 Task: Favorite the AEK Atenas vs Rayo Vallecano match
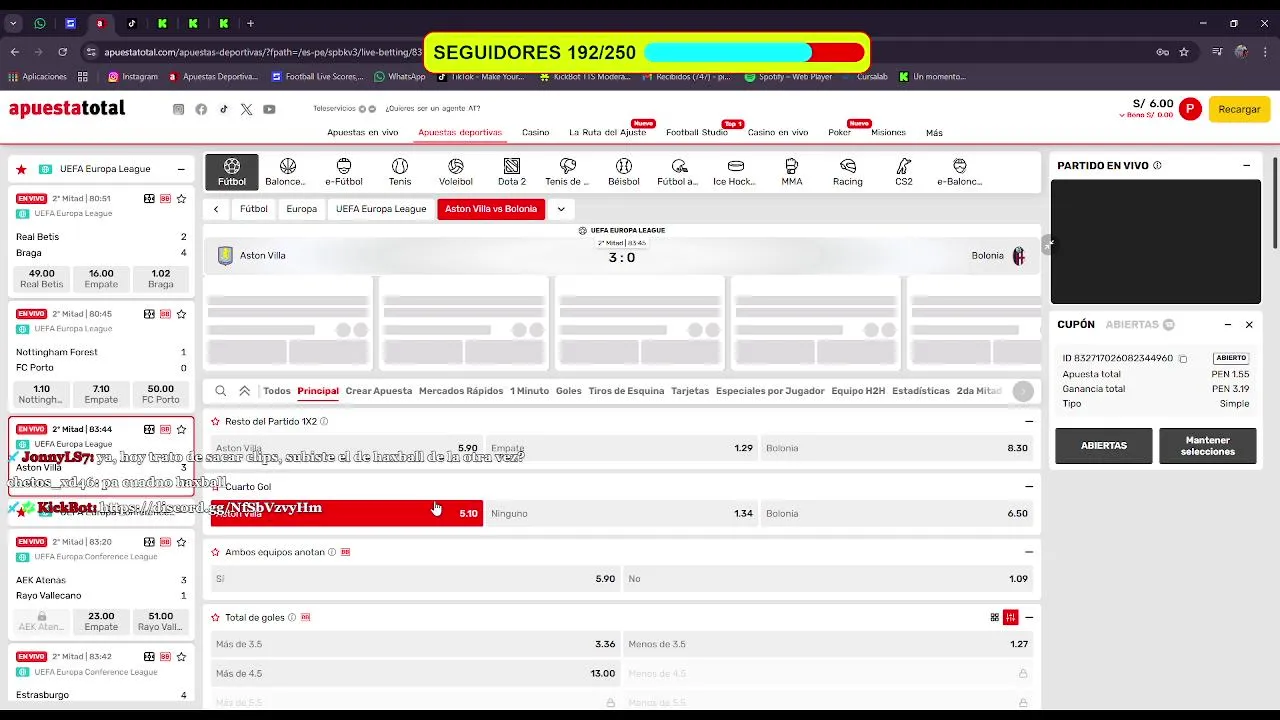point(181,542)
